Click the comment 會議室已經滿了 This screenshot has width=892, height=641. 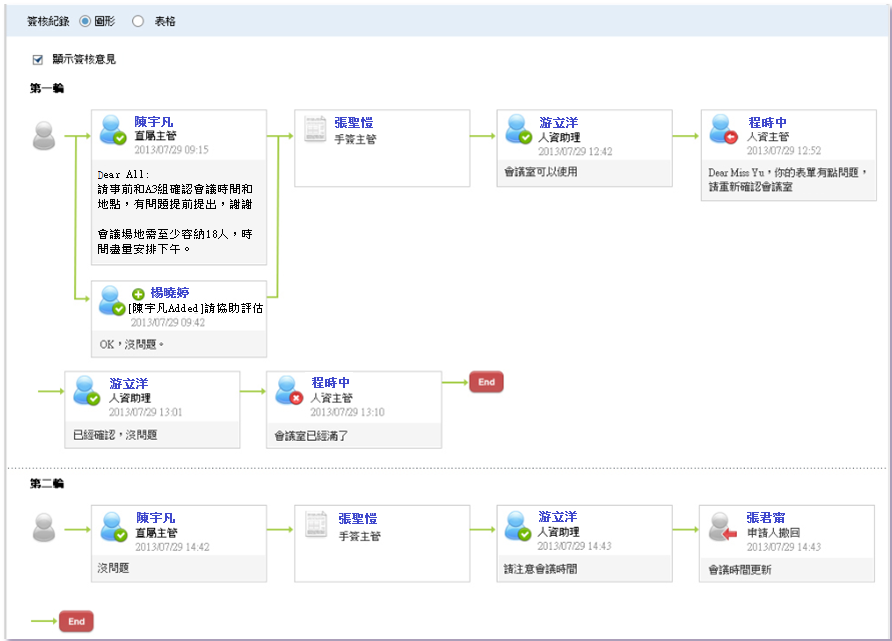tap(311, 436)
